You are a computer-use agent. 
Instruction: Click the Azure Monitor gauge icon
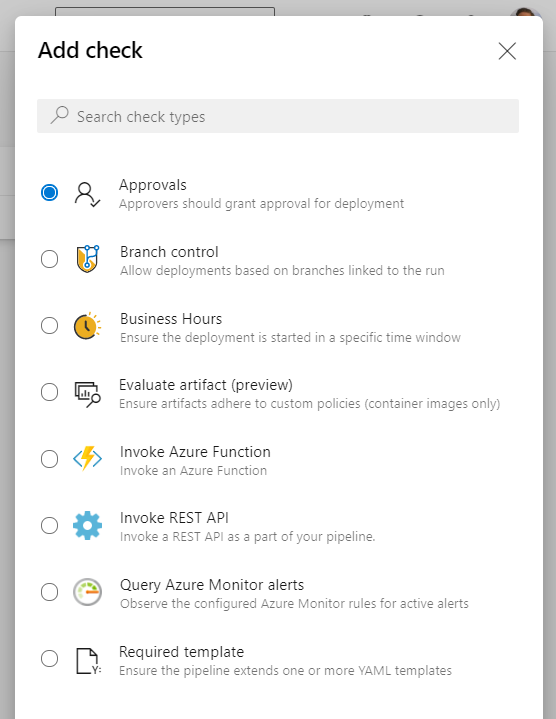pyautogui.click(x=87, y=592)
